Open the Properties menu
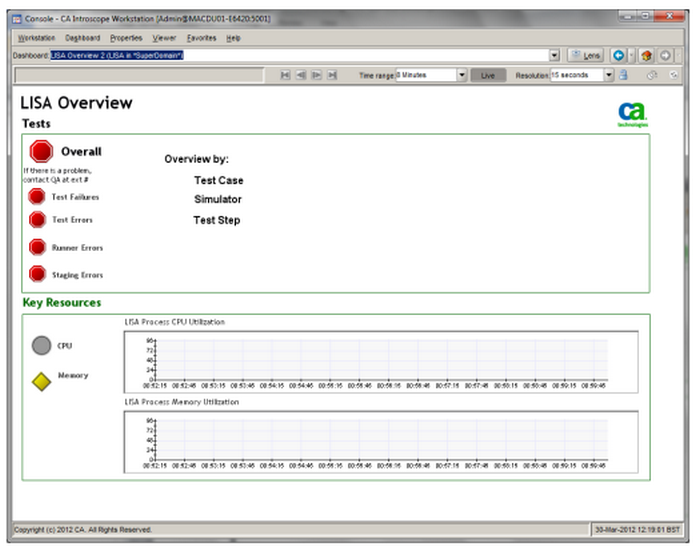The width and height of the screenshot is (700, 547). pyautogui.click(x=126, y=38)
